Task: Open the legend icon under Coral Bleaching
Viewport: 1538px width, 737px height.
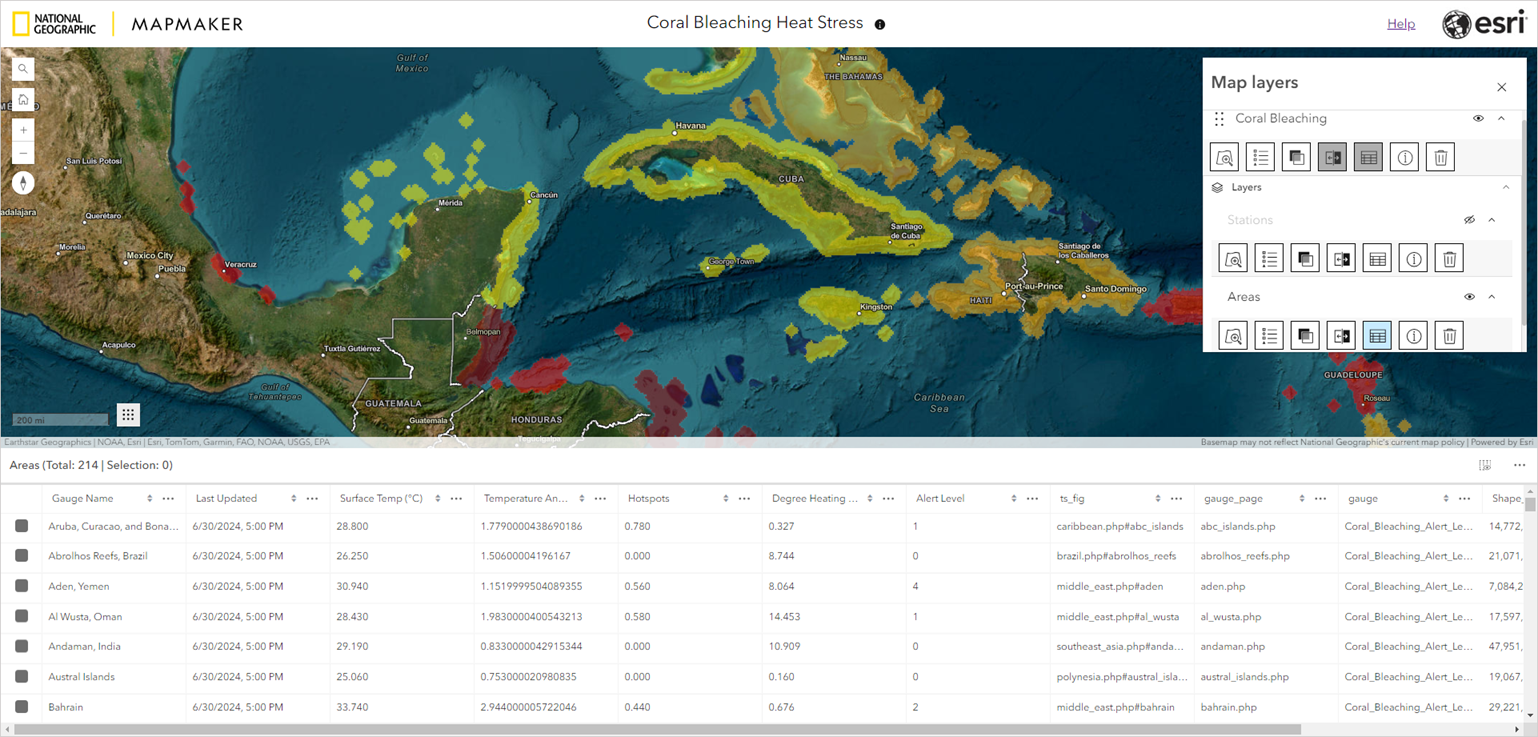Action: coord(1260,157)
